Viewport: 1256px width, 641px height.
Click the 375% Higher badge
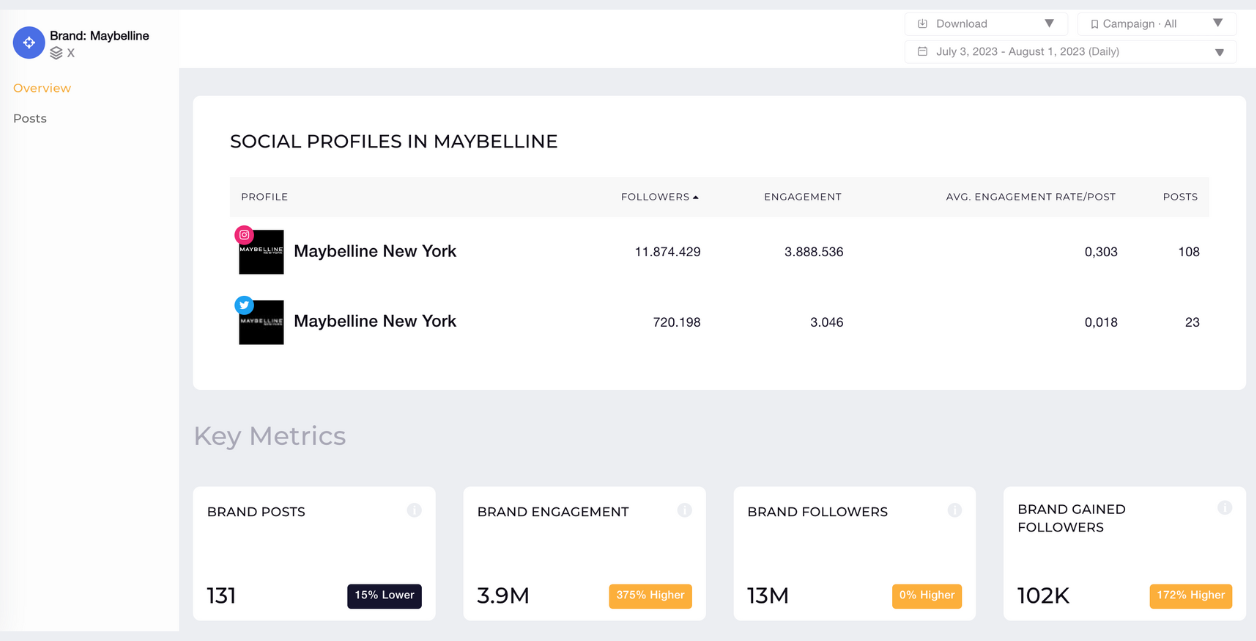650,596
